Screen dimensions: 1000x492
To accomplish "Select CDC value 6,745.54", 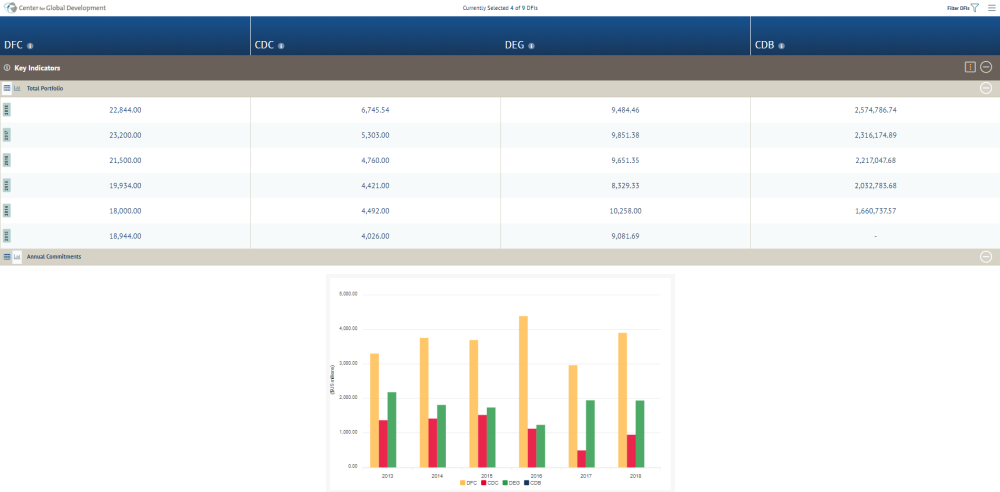I will coord(375,110).
